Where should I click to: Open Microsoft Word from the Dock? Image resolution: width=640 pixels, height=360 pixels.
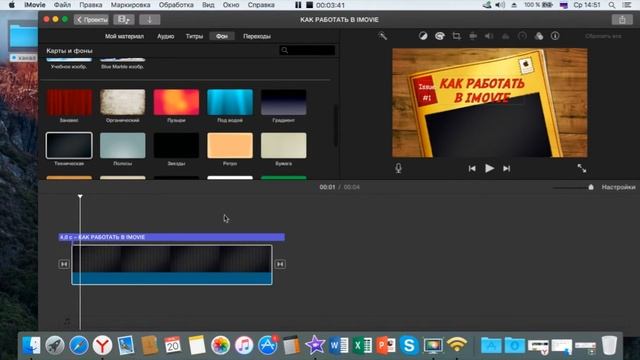pos(338,345)
